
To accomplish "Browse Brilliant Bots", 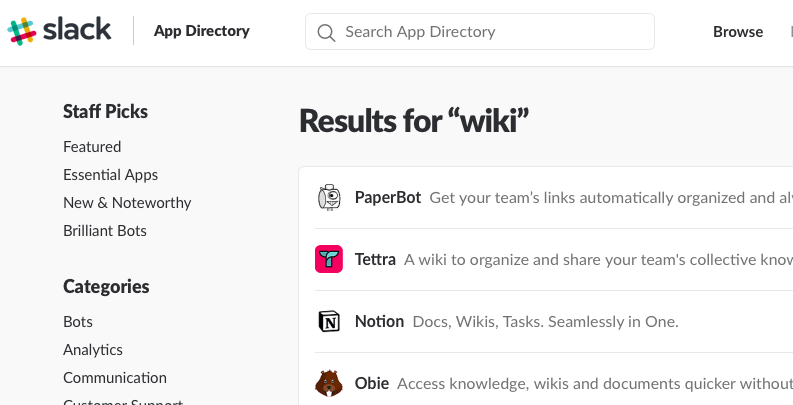I will click(x=105, y=231).
